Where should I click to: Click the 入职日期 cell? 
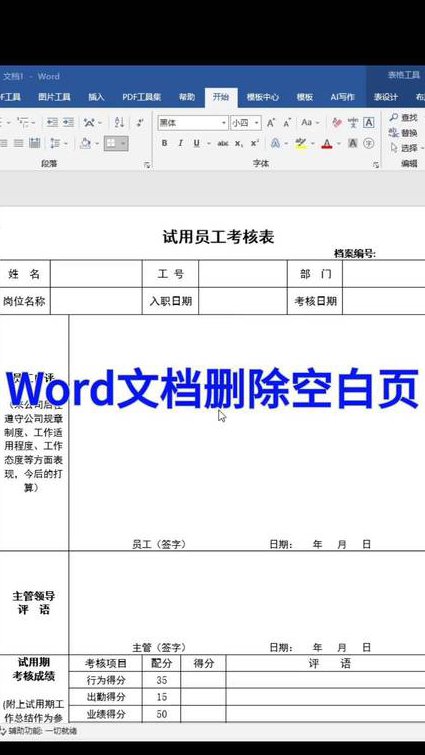click(170, 301)
